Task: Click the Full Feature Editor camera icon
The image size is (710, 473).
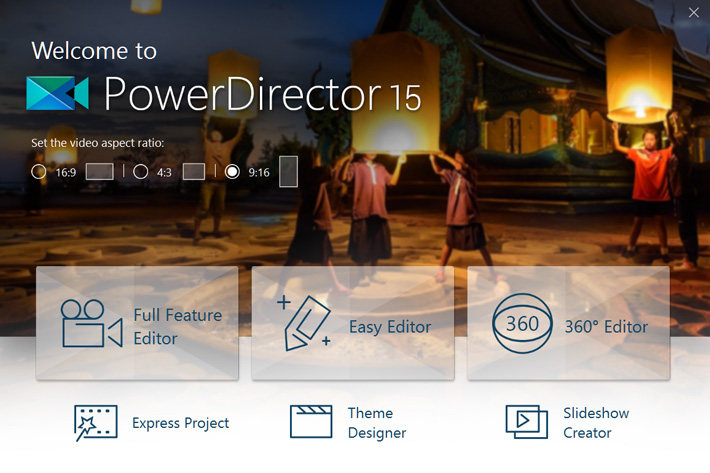Action: pyautogui.click(x=92, y=324)
